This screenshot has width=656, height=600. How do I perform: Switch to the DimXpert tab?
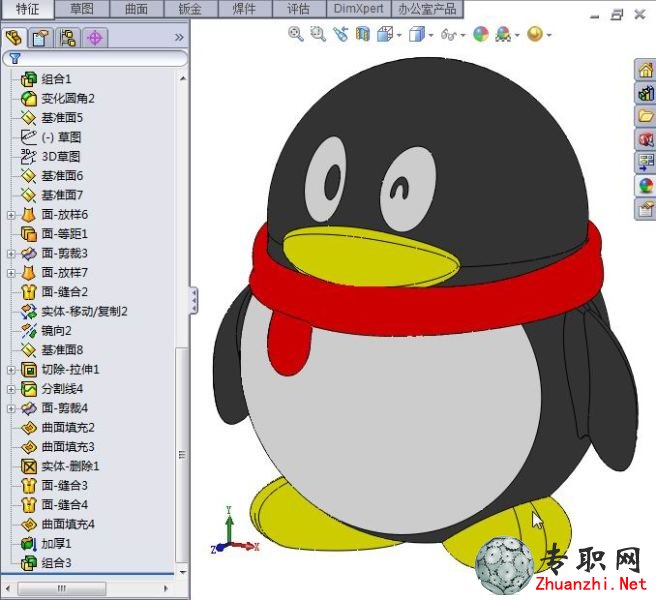pyautogui.click(x=359, y=9)
